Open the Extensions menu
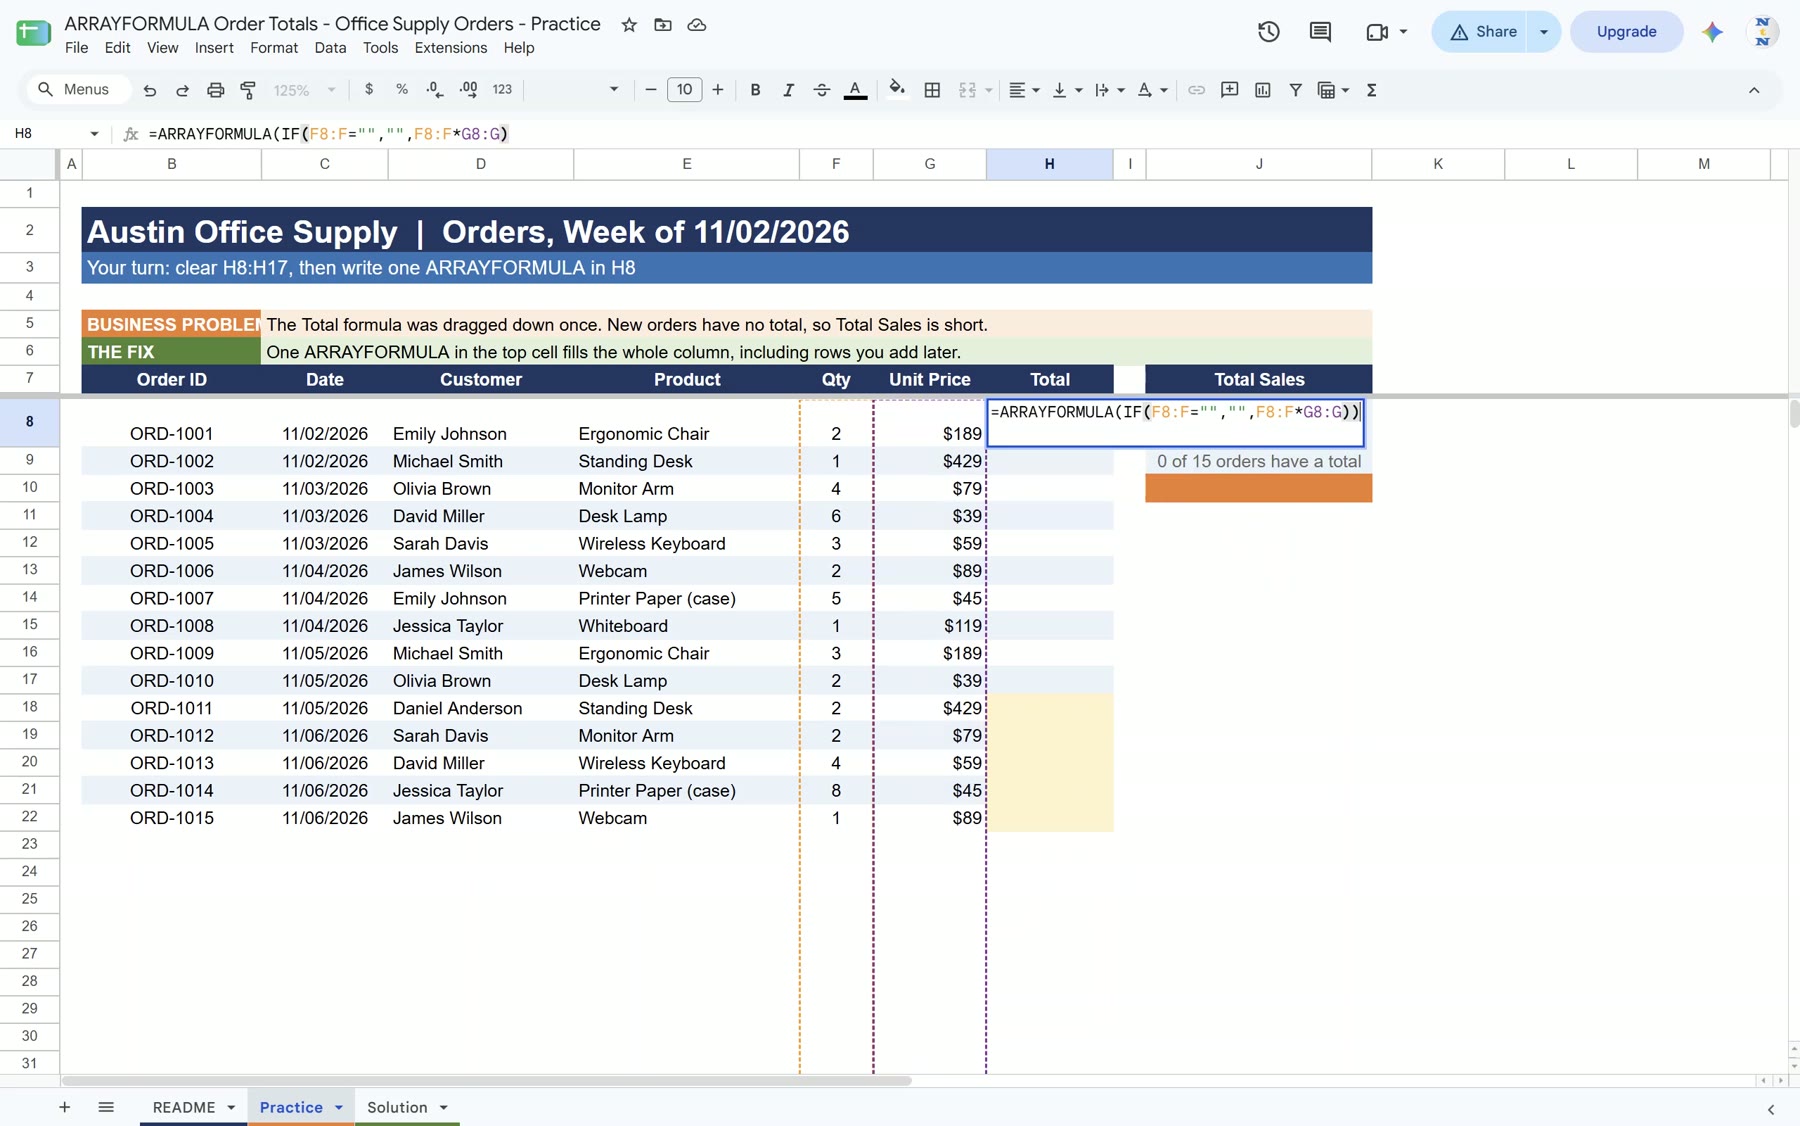 451,48
